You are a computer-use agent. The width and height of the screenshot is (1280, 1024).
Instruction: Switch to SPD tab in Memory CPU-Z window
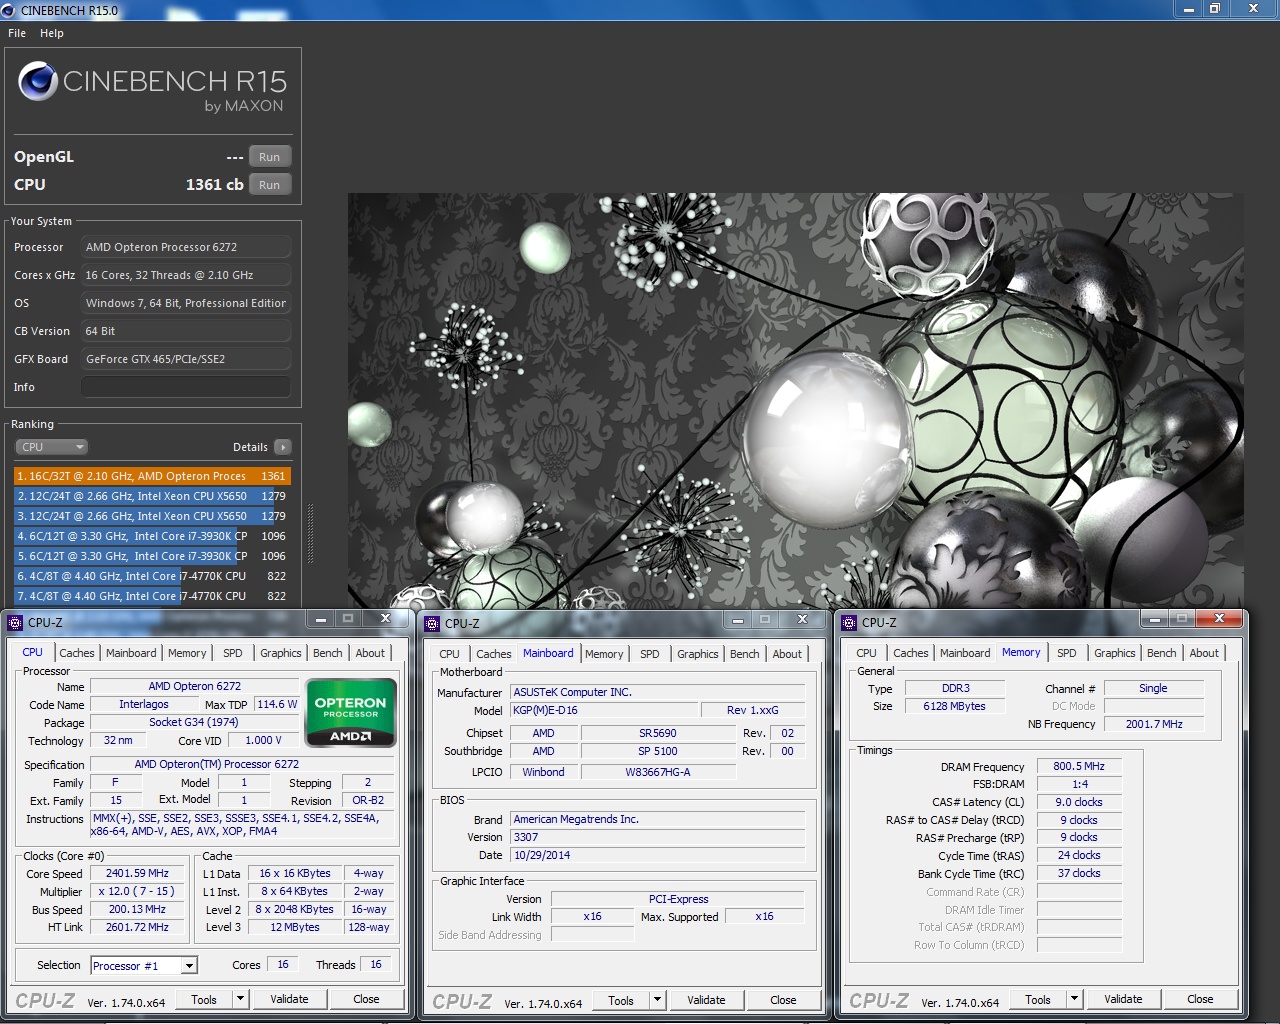point(1067,653)
